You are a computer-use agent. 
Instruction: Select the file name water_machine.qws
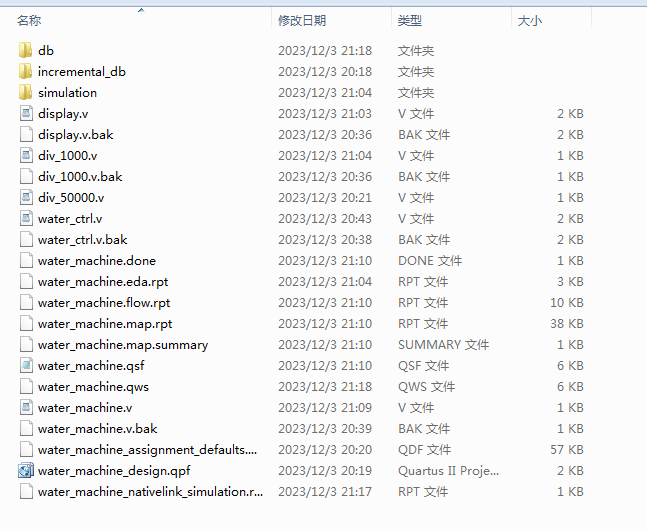(93, 387)
